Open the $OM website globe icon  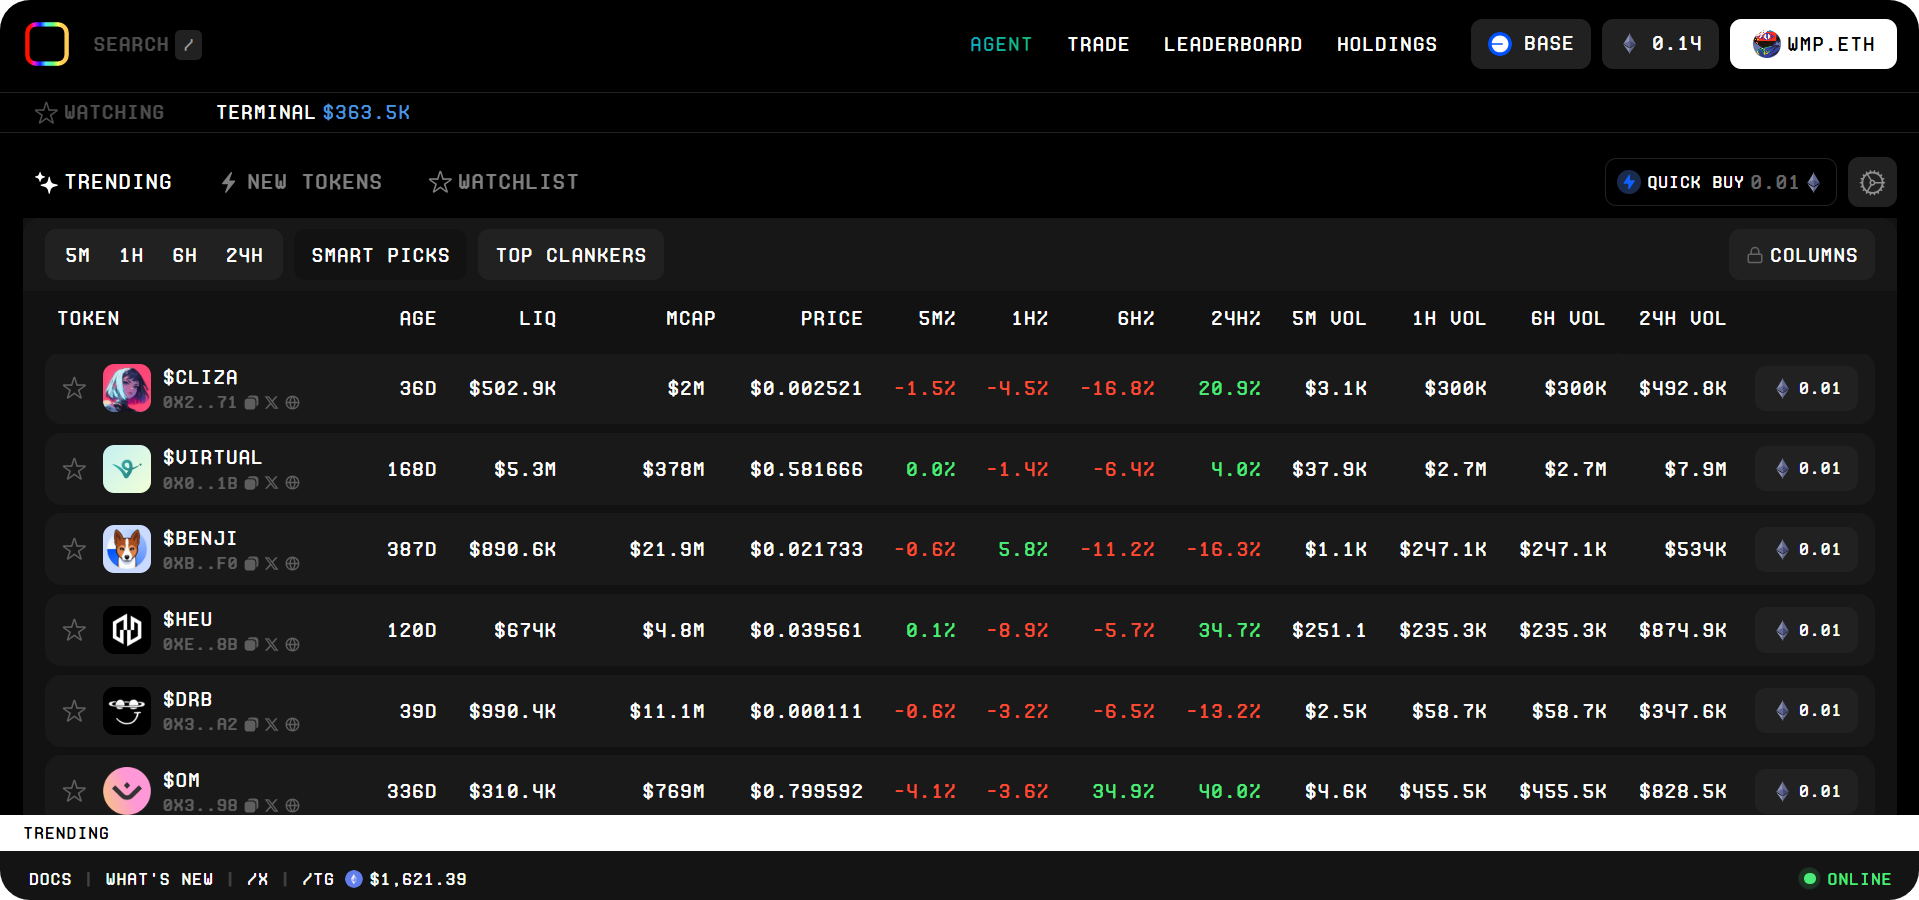coord(292,805)
